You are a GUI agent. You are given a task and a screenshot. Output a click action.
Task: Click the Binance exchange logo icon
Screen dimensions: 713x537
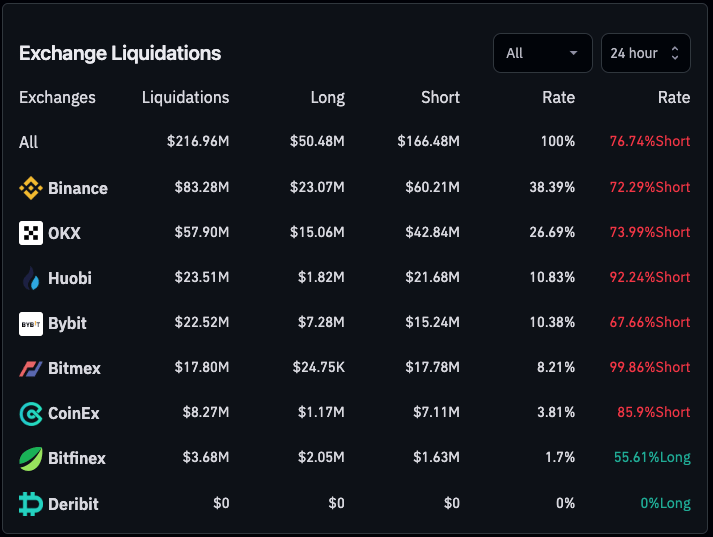[31, 188]
